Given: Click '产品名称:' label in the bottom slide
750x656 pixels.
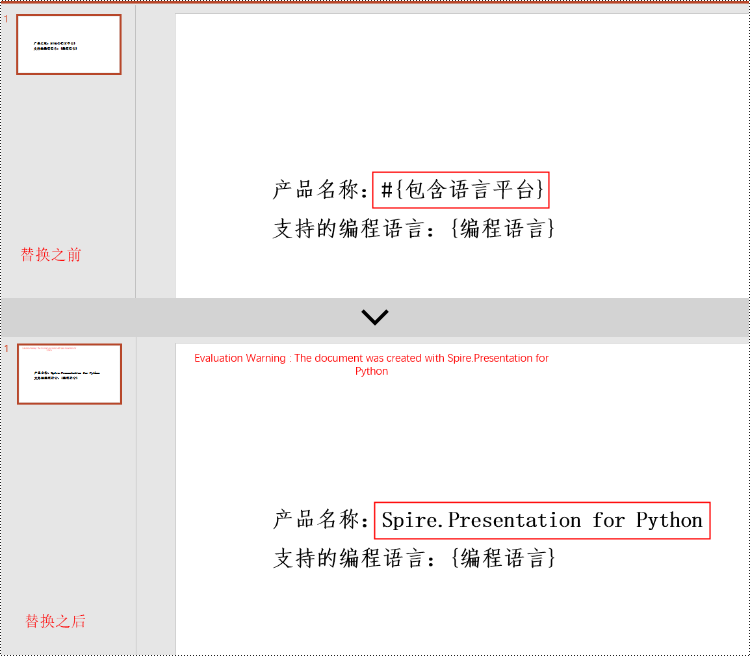Looking at the screenshot, I should click(x=320, y=520).
